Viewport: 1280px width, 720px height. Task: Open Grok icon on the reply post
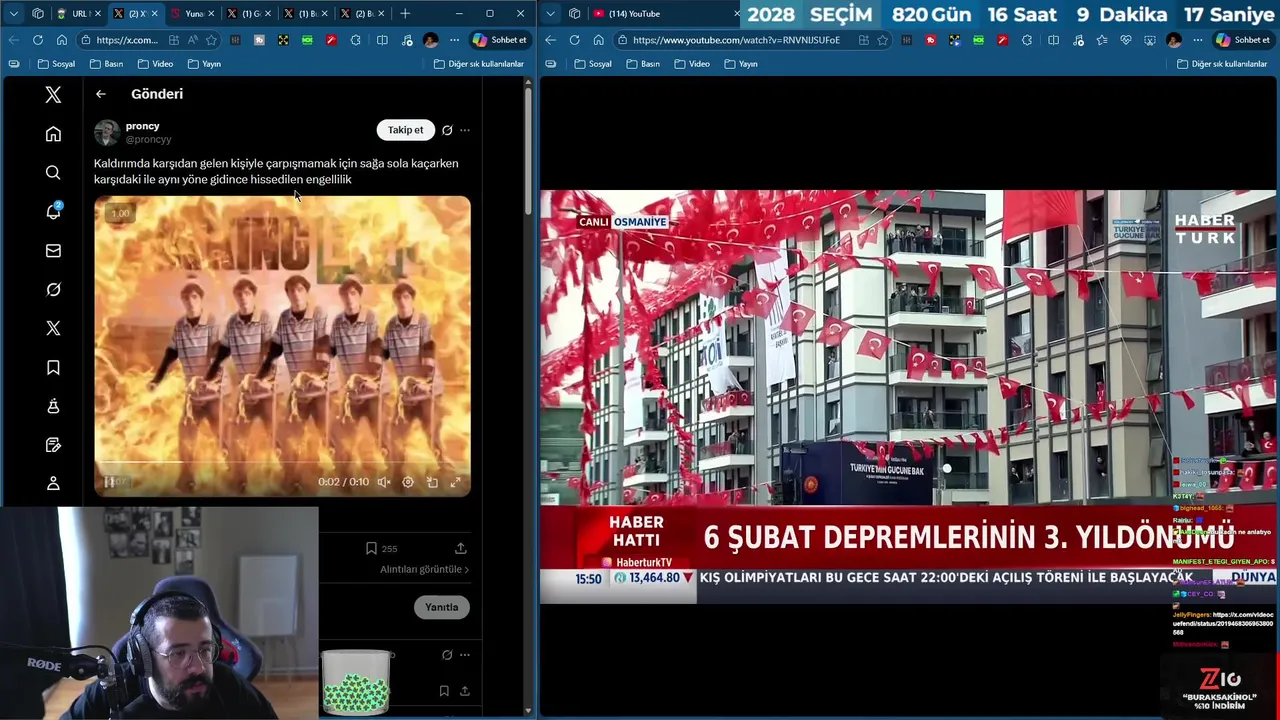coord(447,655)
